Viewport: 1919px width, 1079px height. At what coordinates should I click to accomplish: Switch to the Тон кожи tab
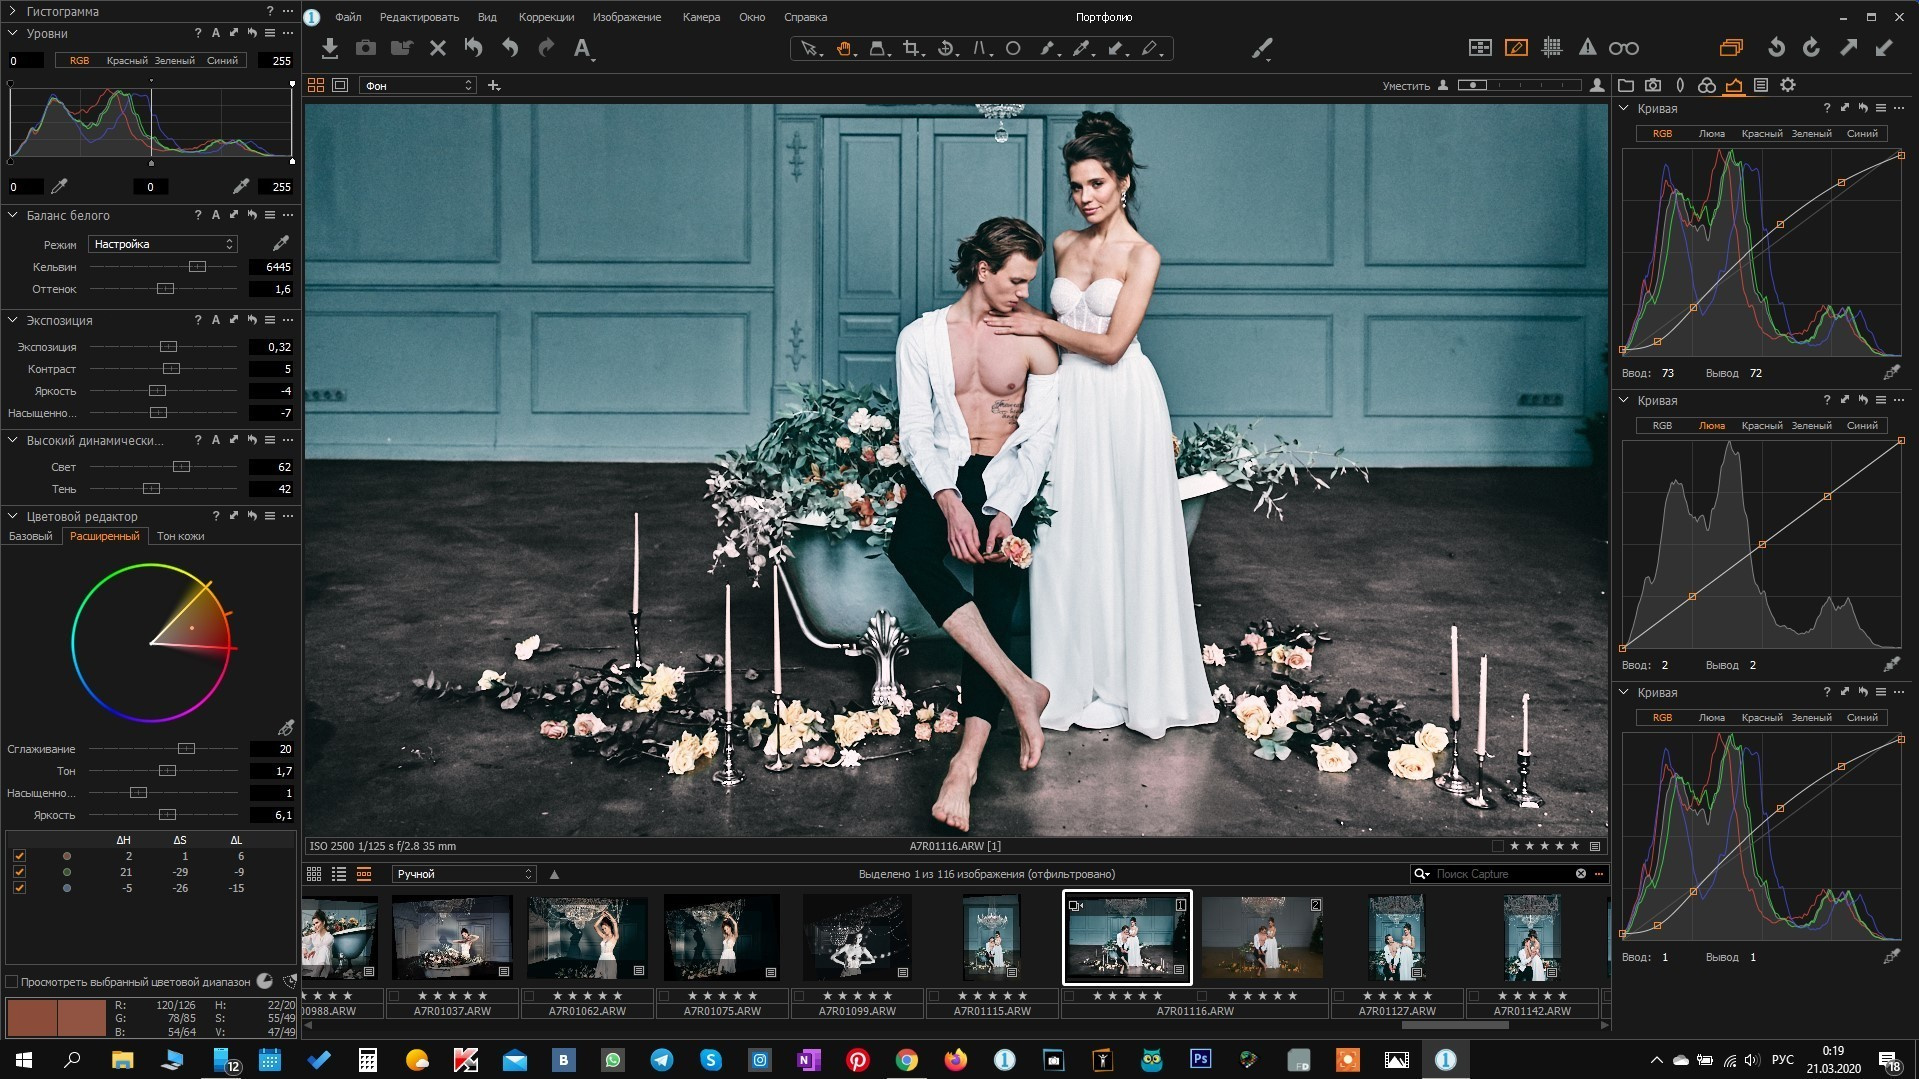180,536
